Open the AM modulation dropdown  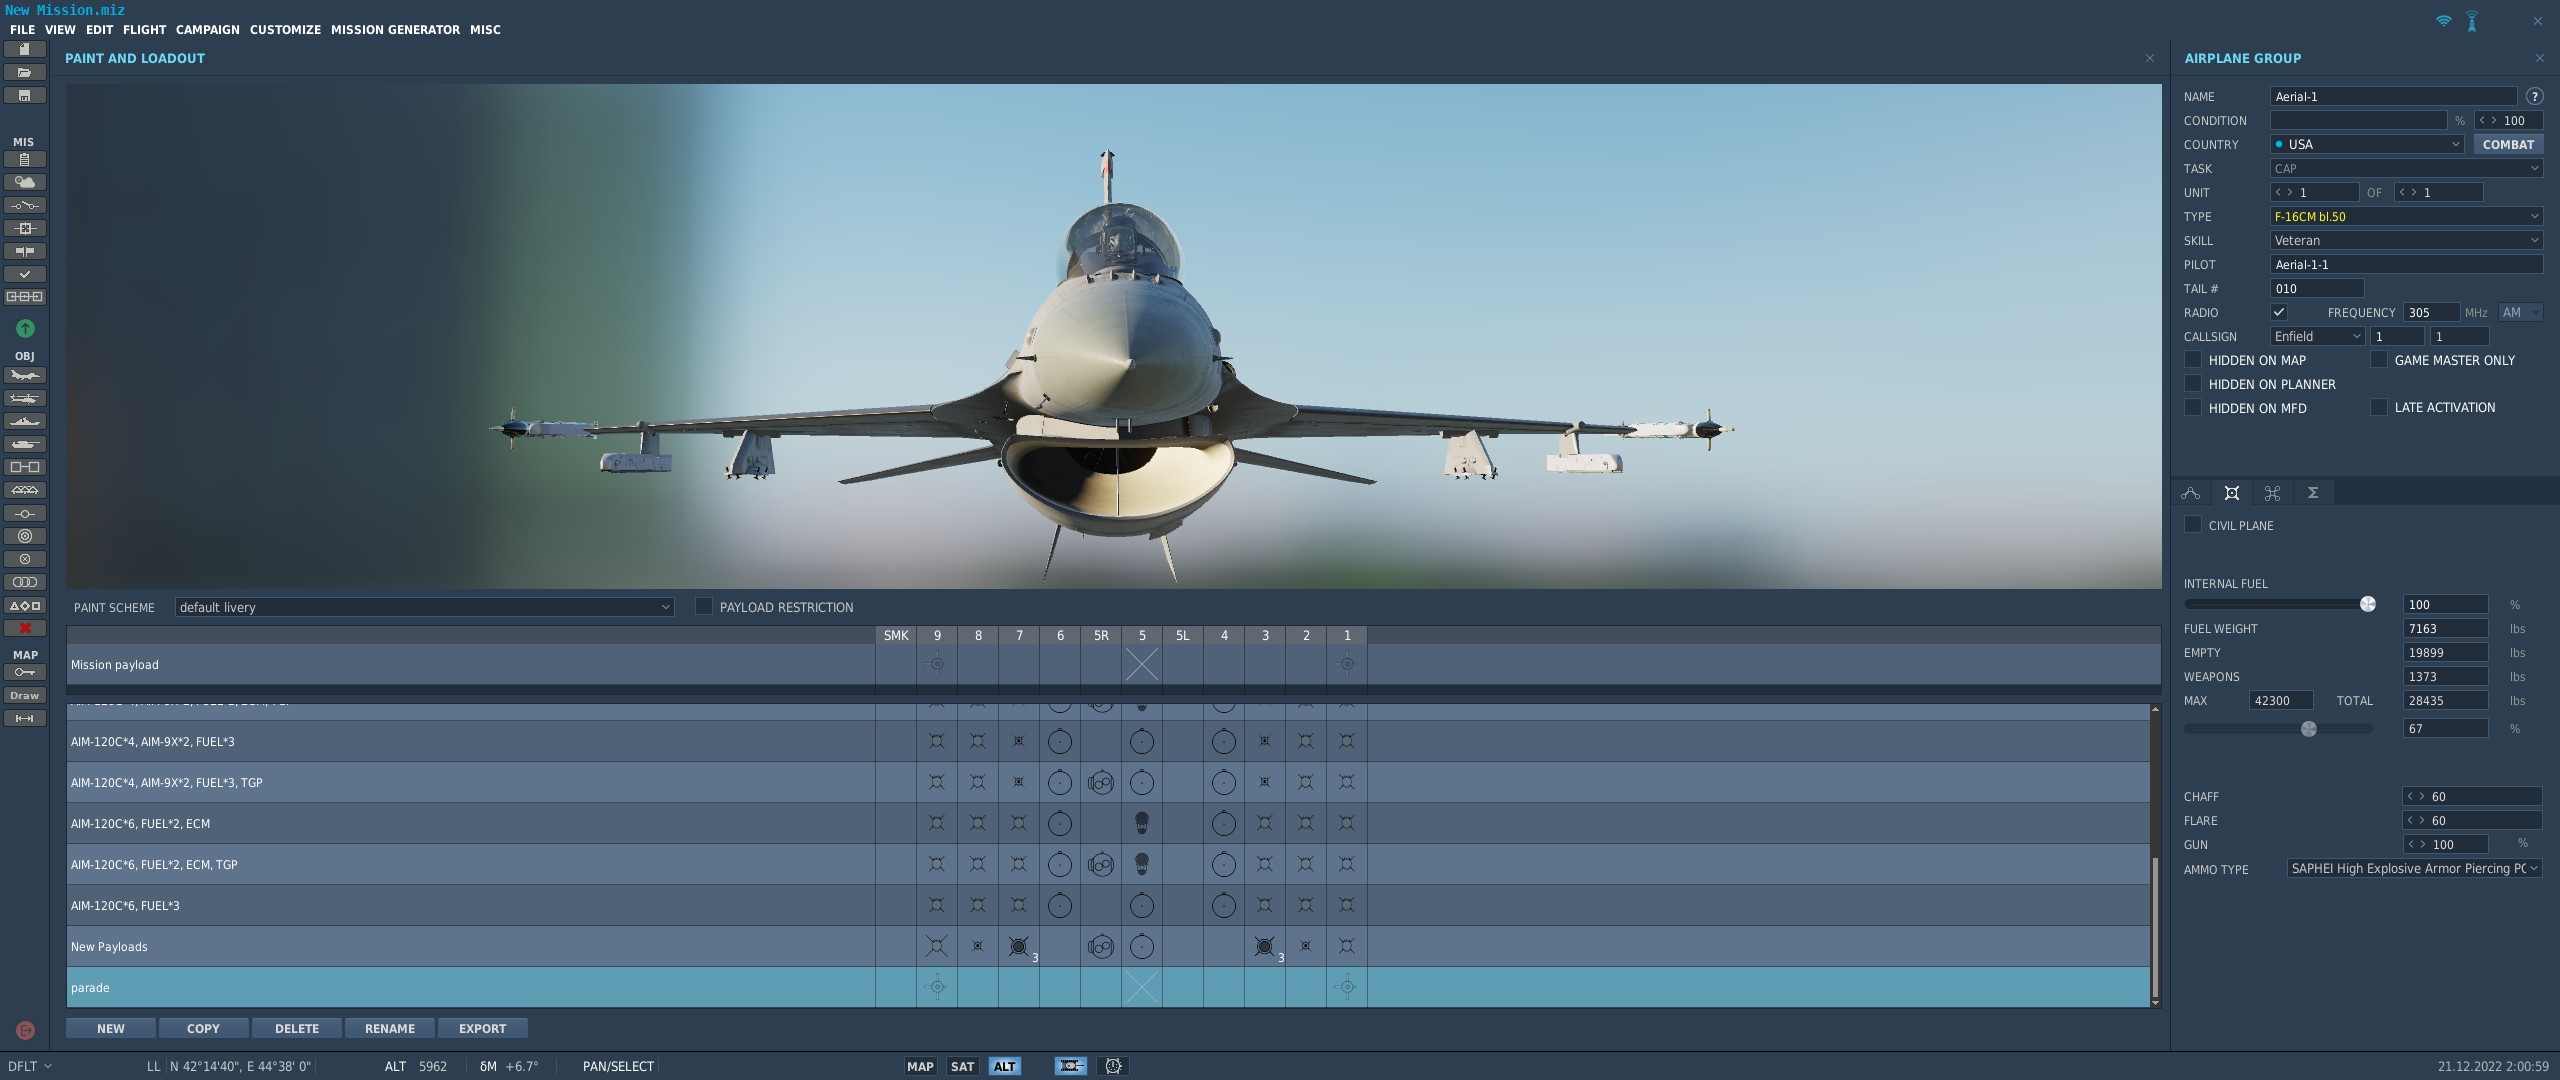(x=2520, y=312)
